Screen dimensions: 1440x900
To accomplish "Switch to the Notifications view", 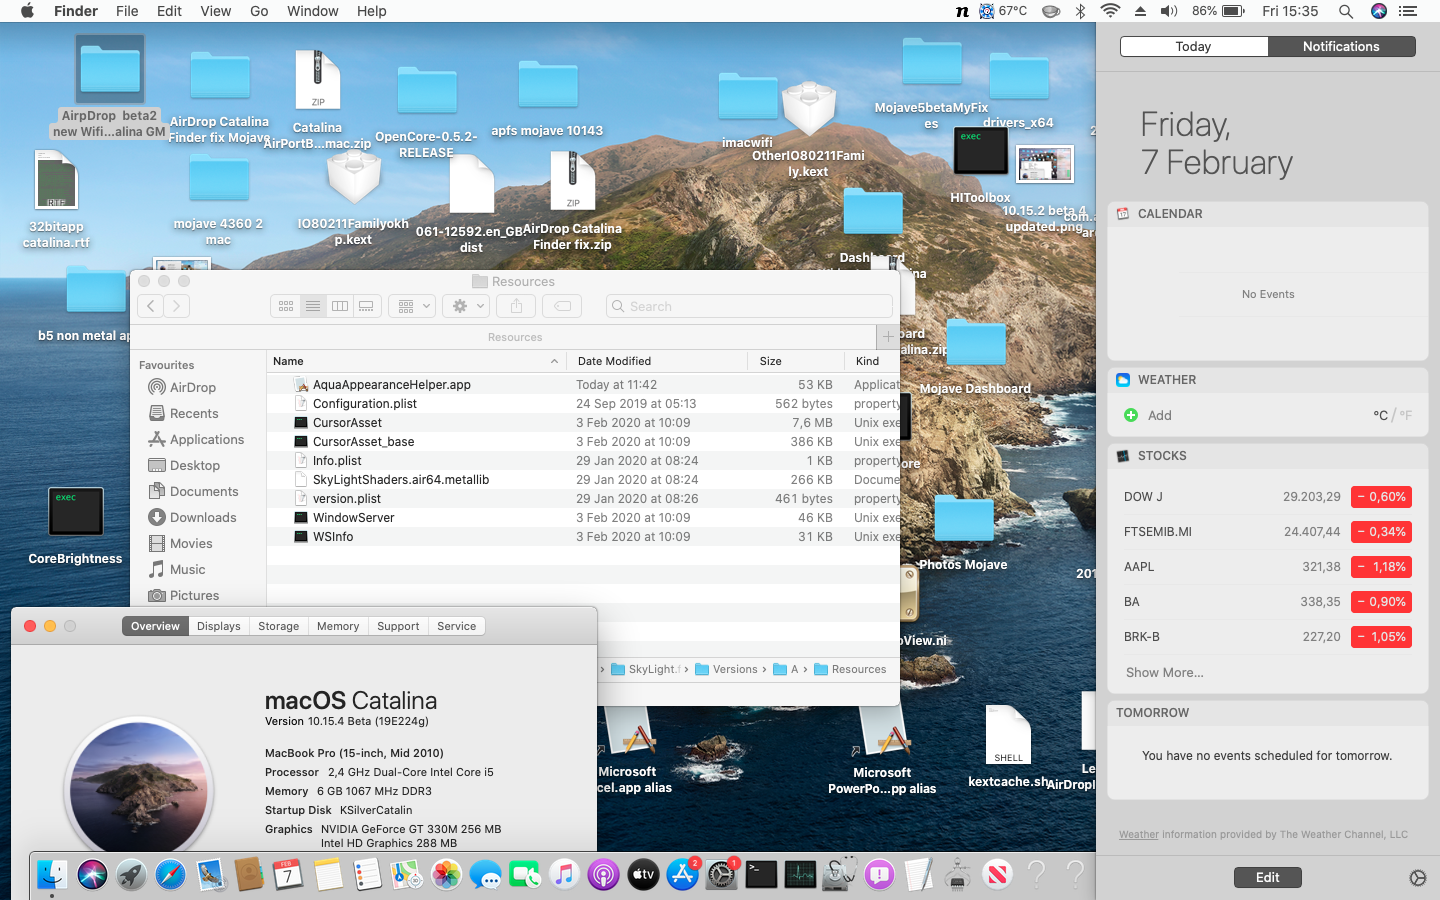I will click(x=1341, y=46).
